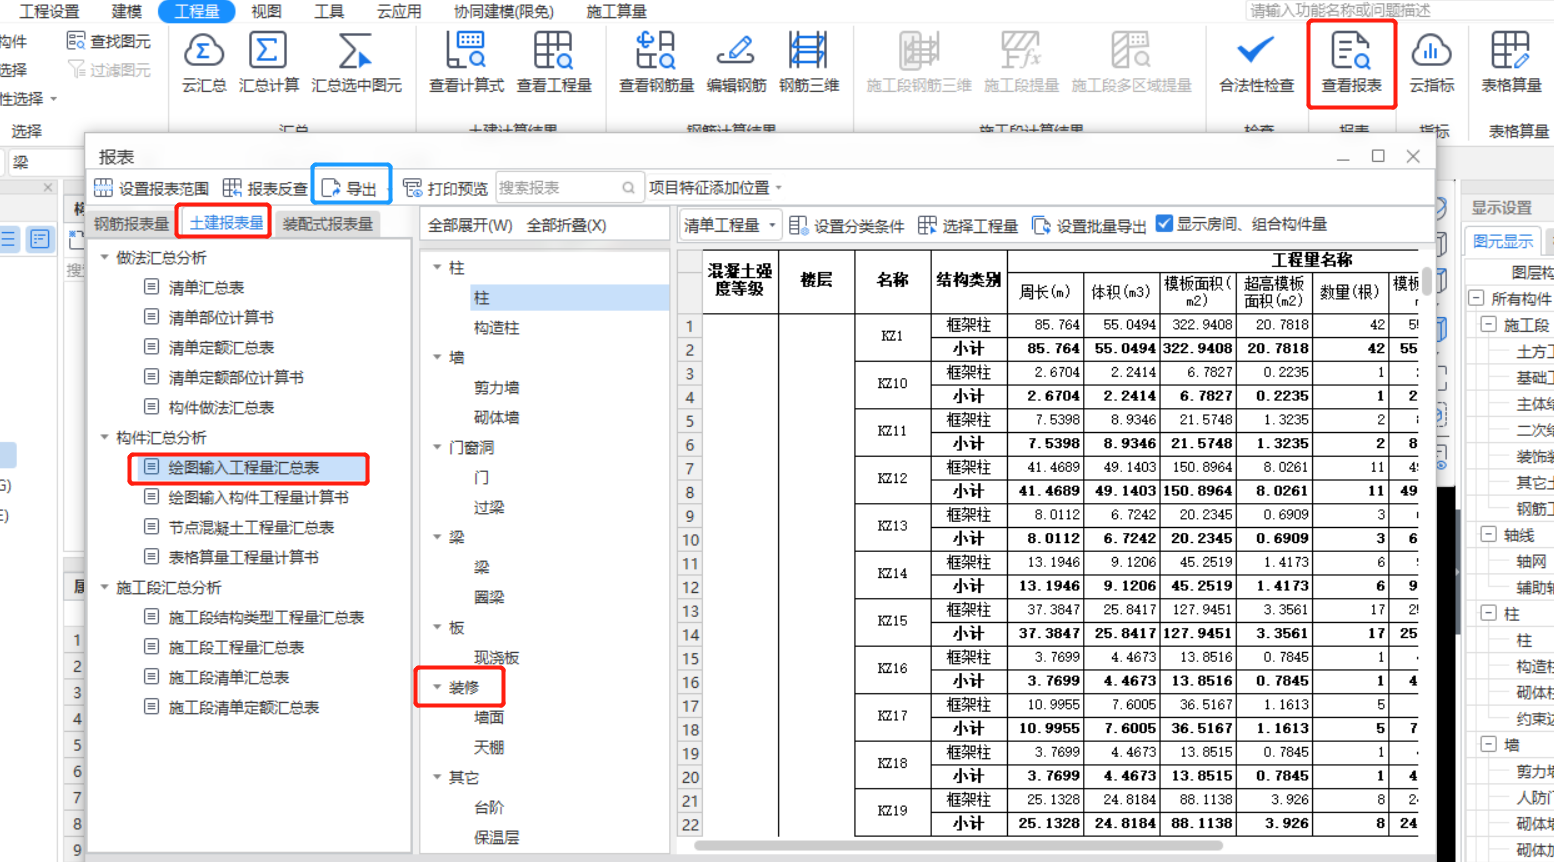Select 天棚 in component list
This screenshot has height=862, width=1554.
489,748
